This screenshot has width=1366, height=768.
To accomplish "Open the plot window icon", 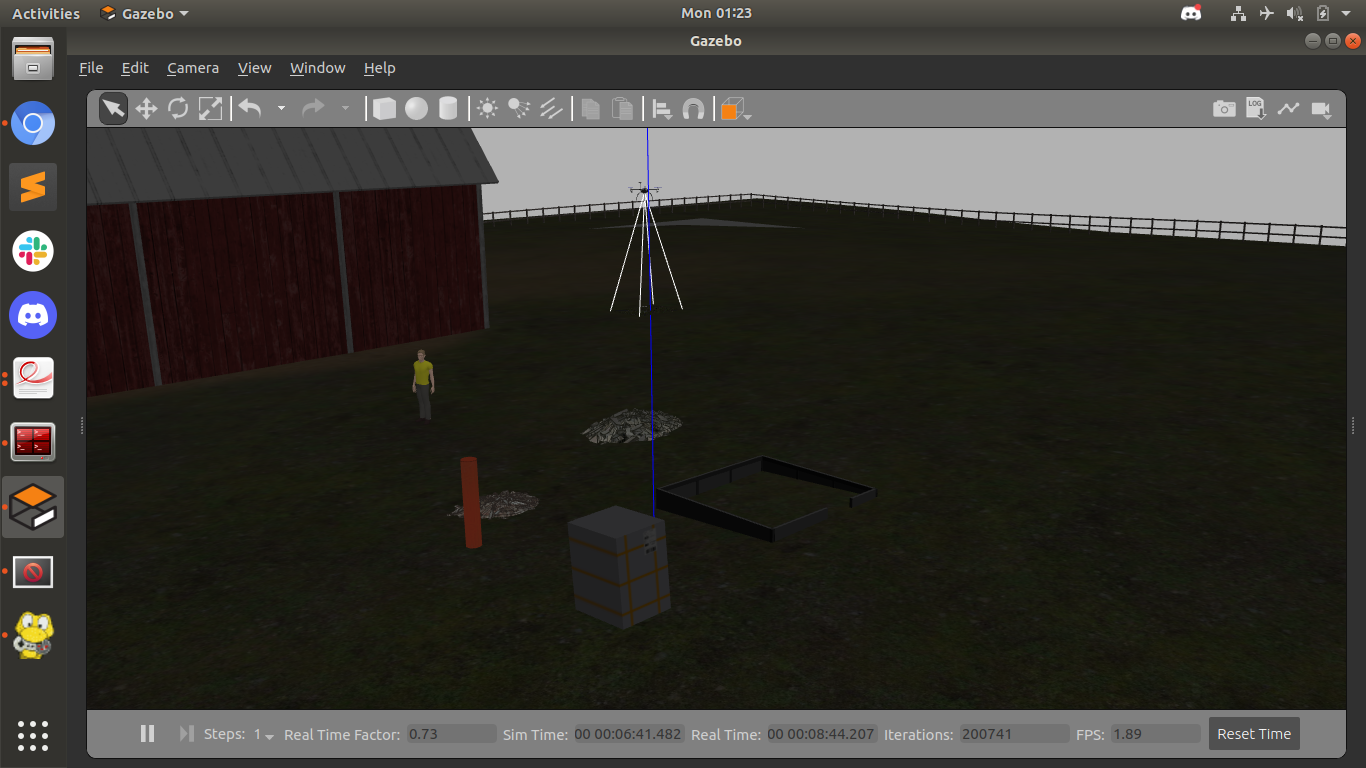I will 1288,109.
